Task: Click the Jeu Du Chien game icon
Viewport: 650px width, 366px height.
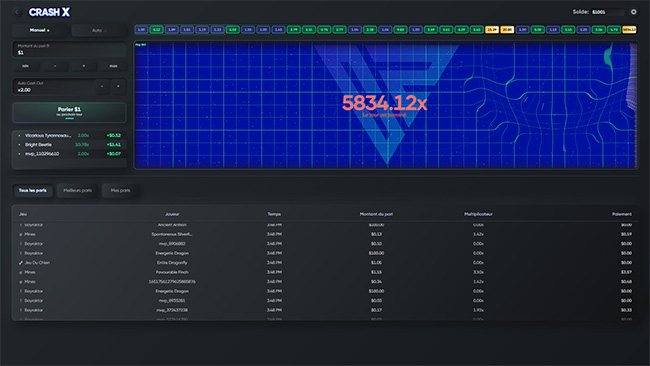Action: click(21, 263)
